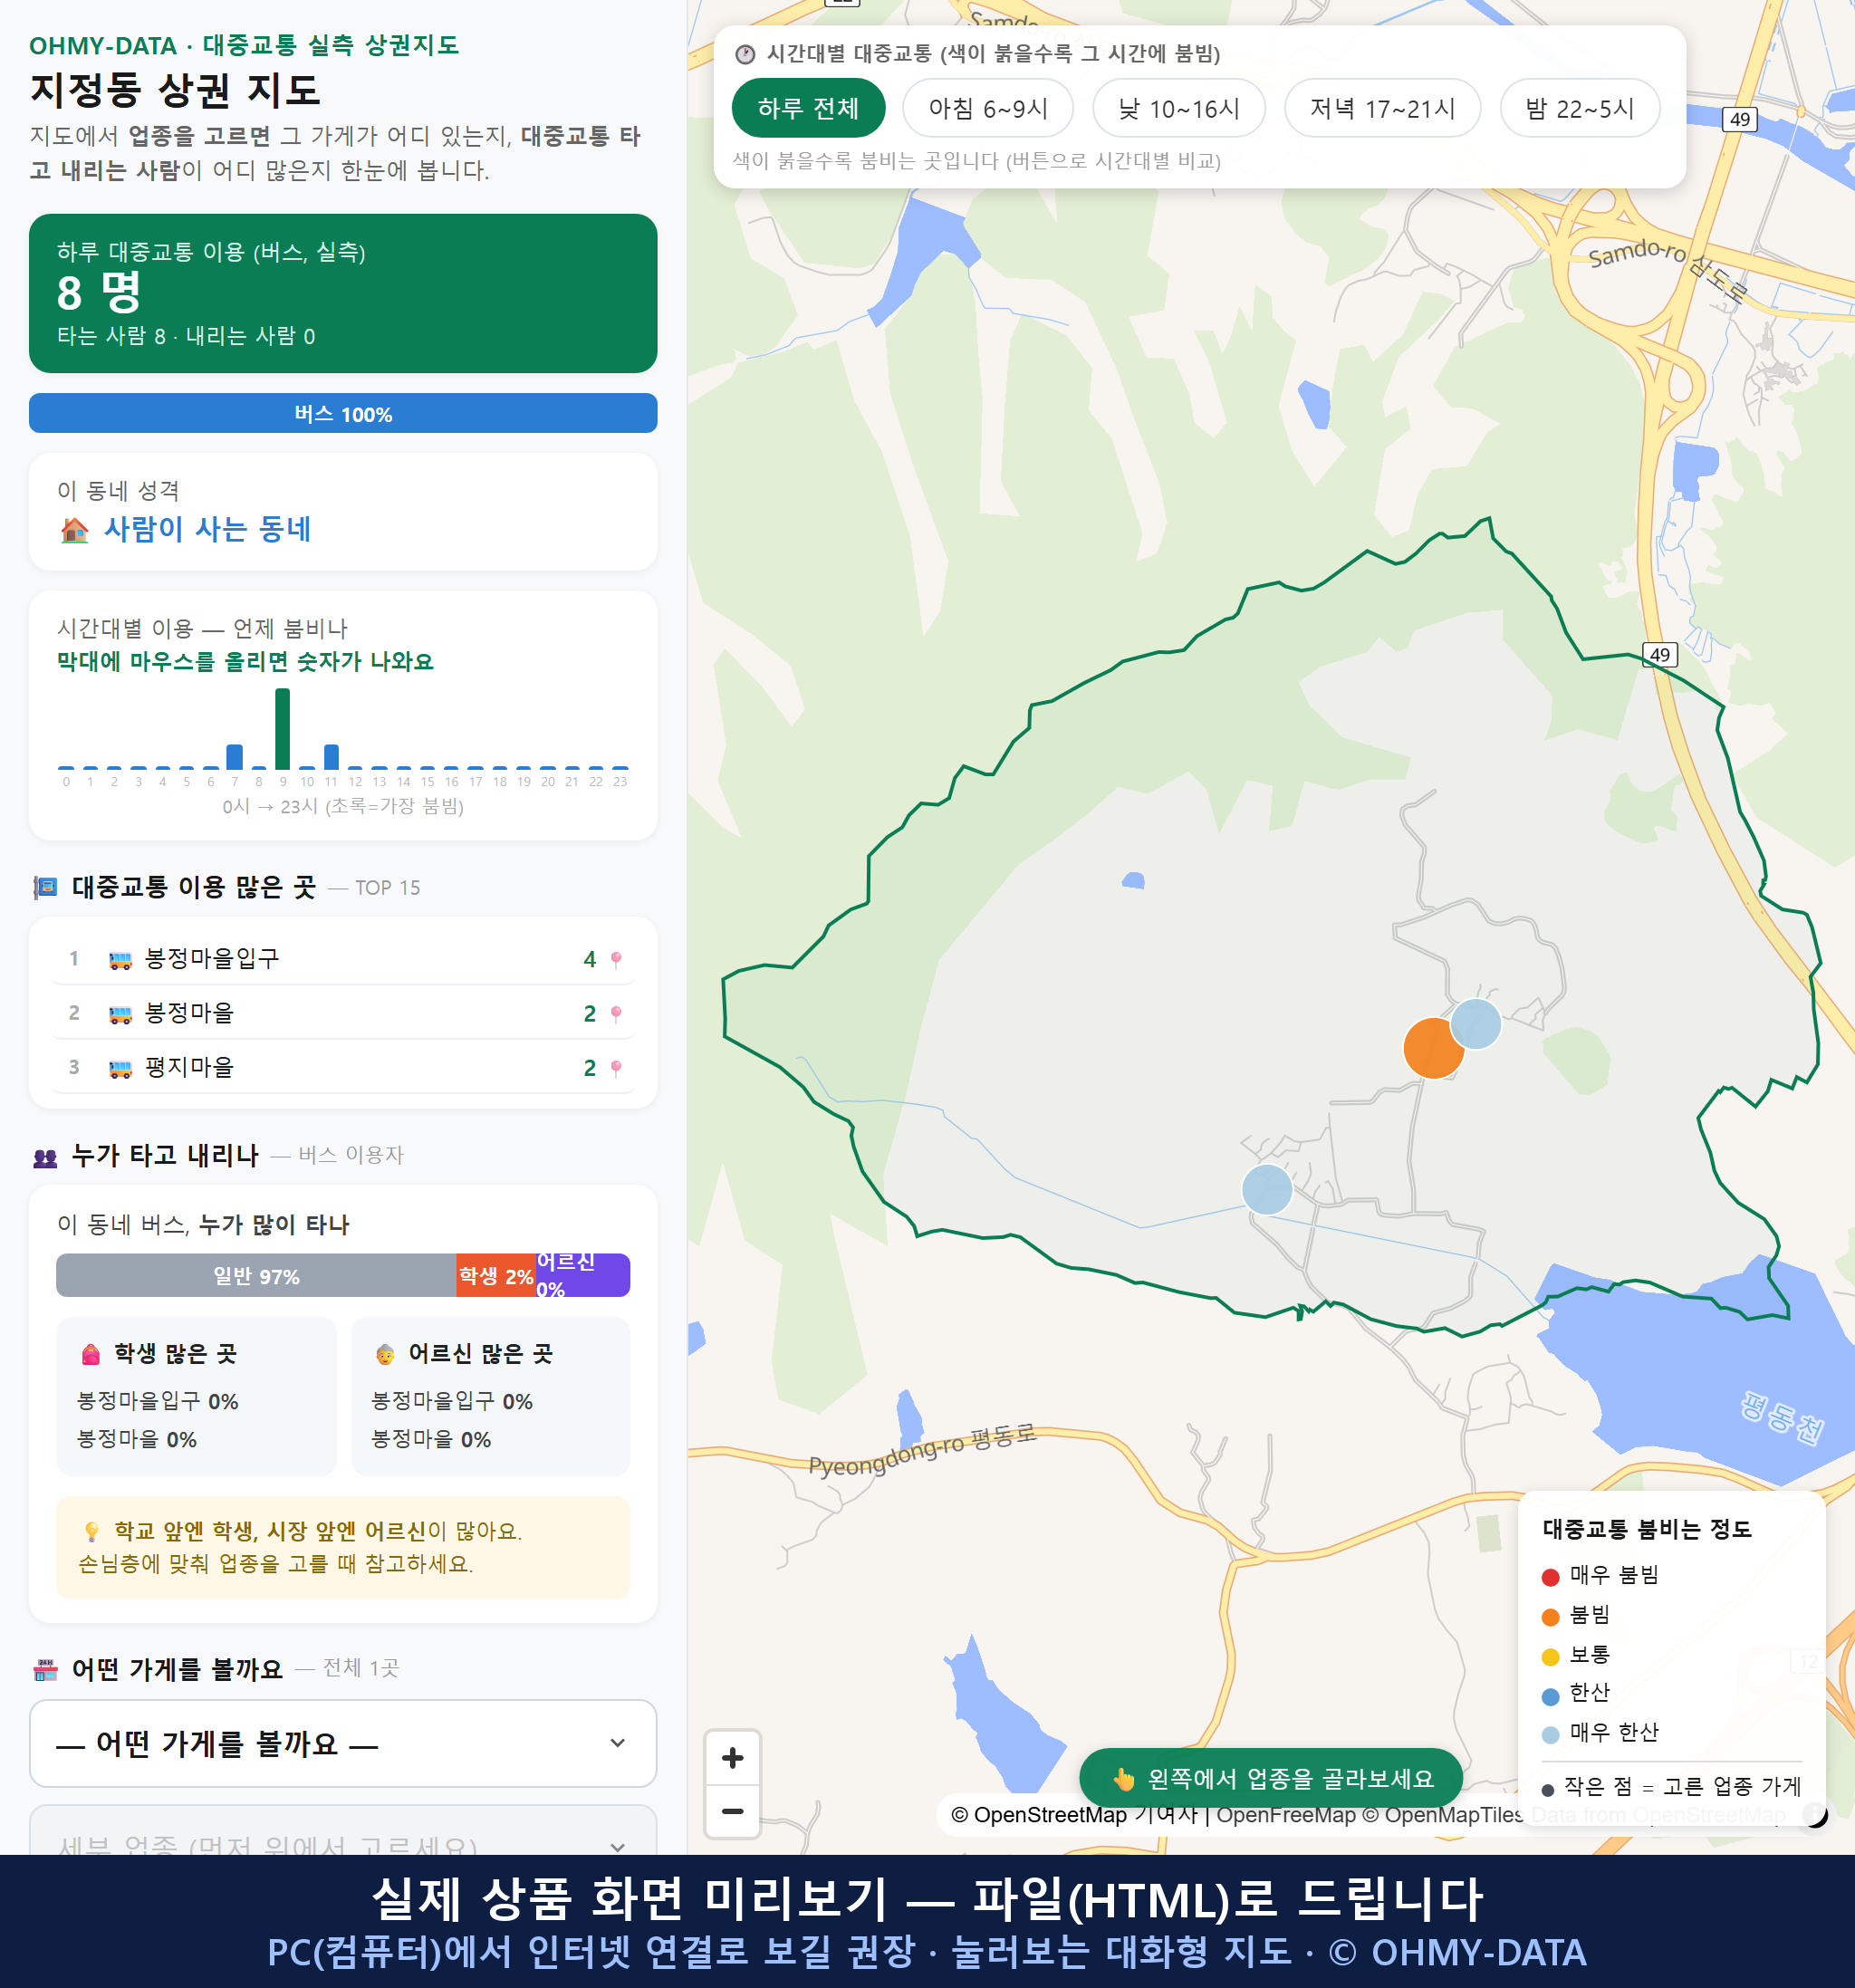Select the 평지마을 row in the list

coord(343,1067)
